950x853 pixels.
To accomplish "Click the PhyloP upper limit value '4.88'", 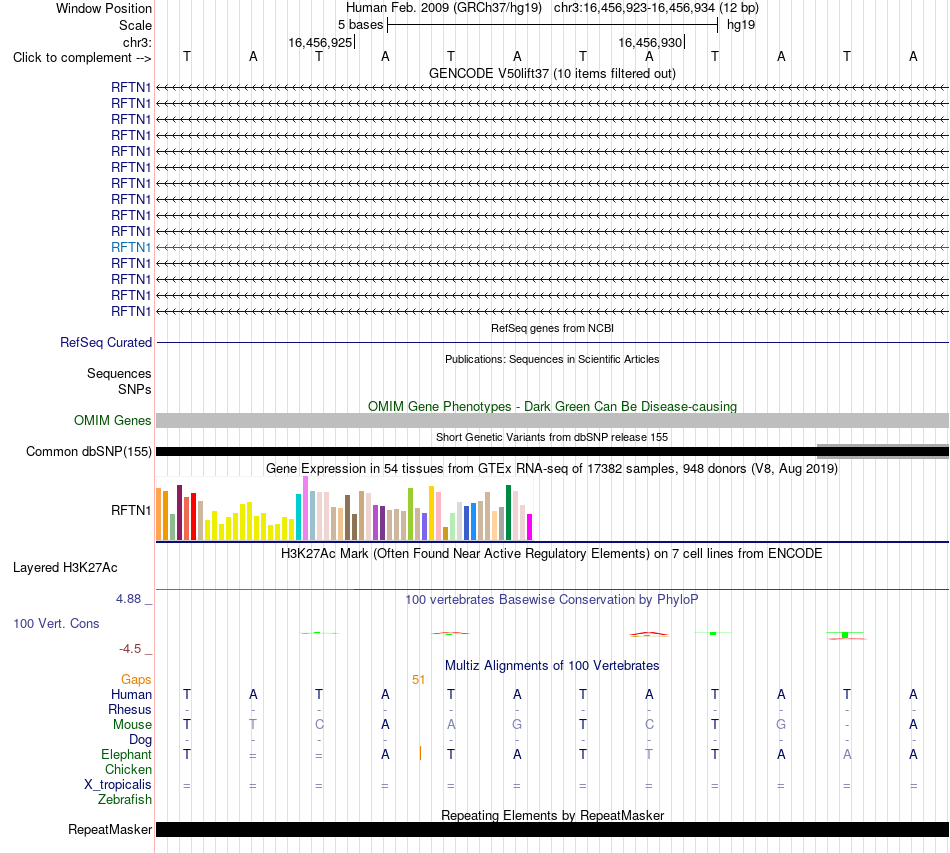I will [x=128, y=599].
